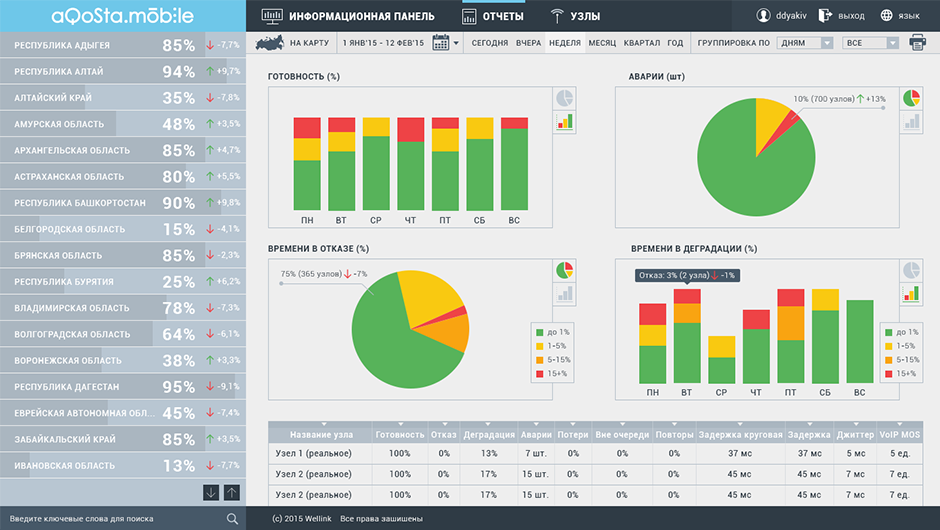Click the globe language icon
The height and width of the screenshot is (530, 940).
886,16
